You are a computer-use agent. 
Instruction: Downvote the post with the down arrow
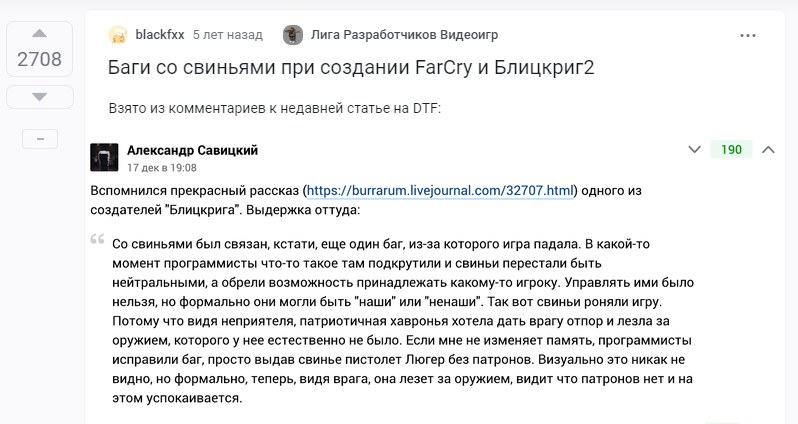coord(39,97)
